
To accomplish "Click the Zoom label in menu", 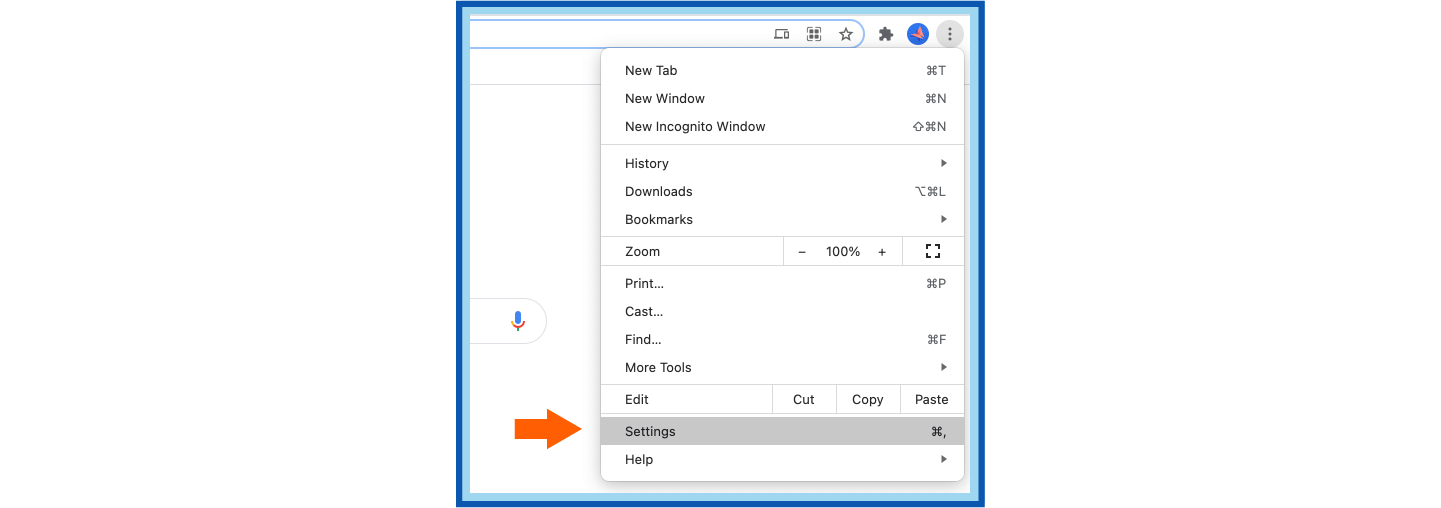I will tap(643, 252).
